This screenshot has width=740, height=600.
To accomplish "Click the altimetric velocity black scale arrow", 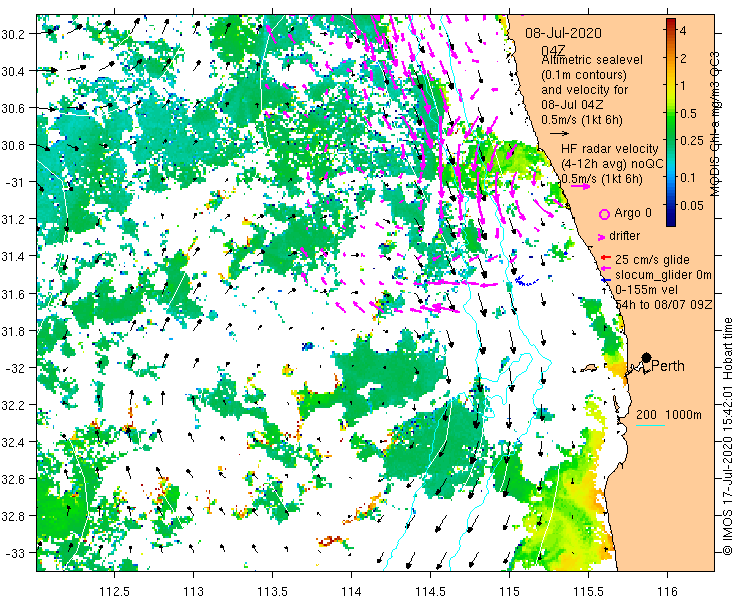I will tap(560, 134).
